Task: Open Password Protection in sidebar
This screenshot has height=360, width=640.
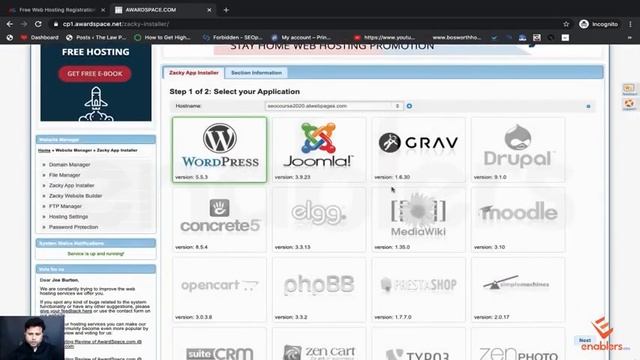Action: coord(73,227)
